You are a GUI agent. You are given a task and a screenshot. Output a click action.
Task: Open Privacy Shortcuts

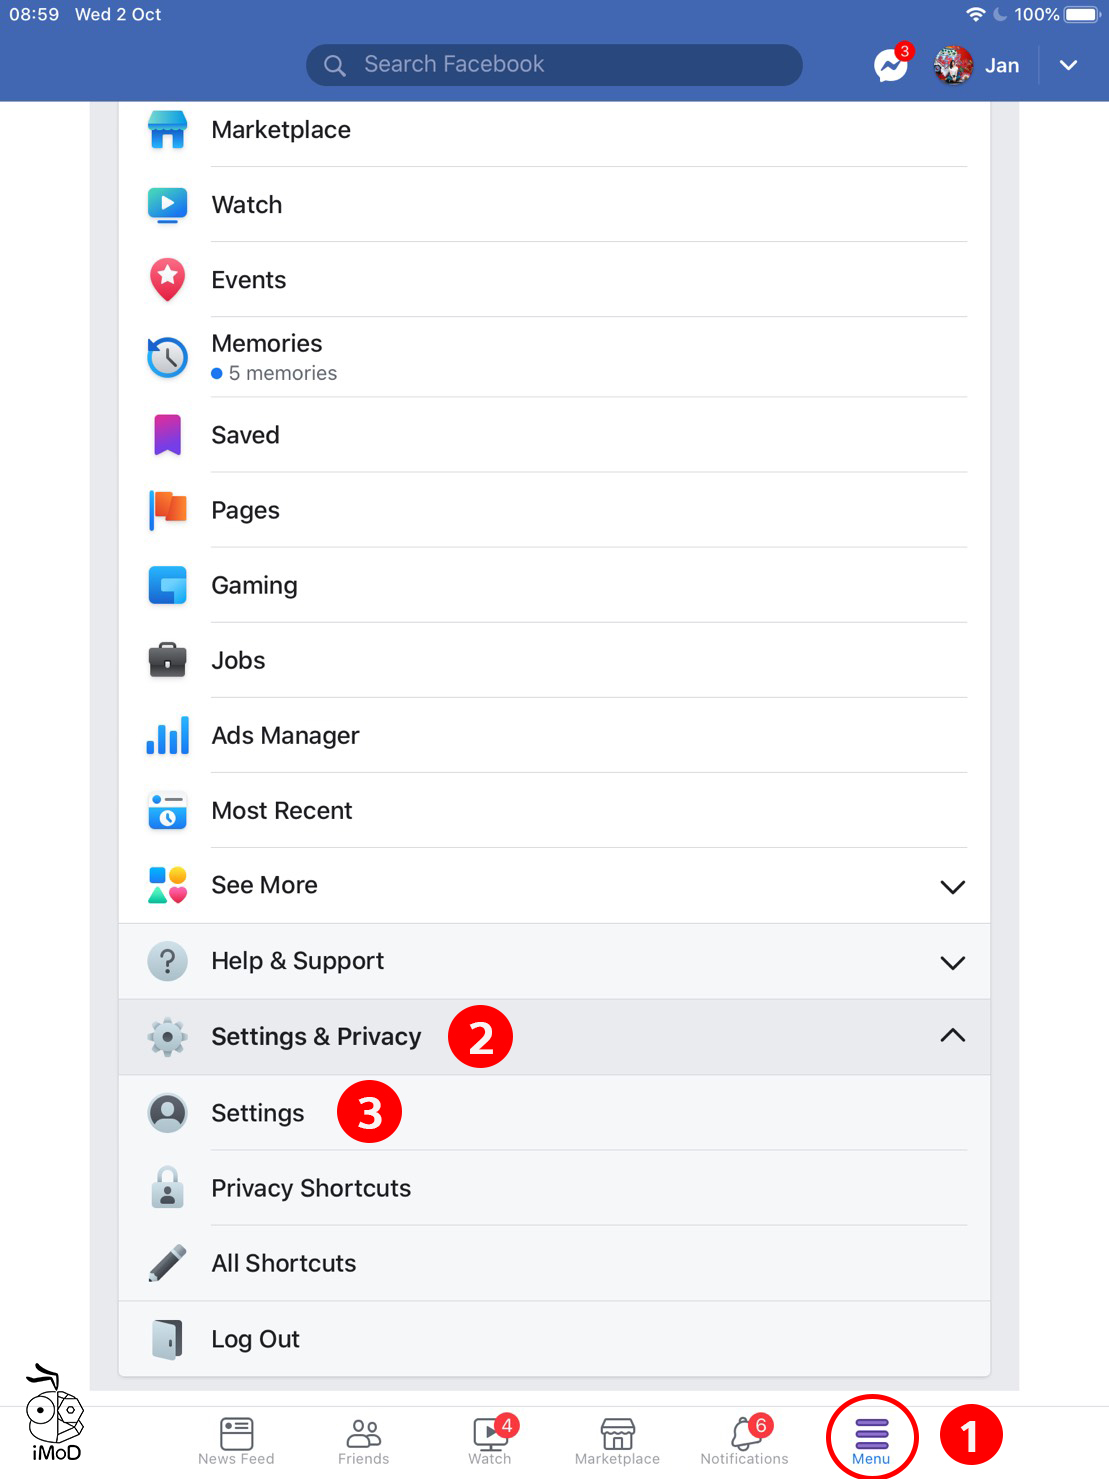[310, 1188]
